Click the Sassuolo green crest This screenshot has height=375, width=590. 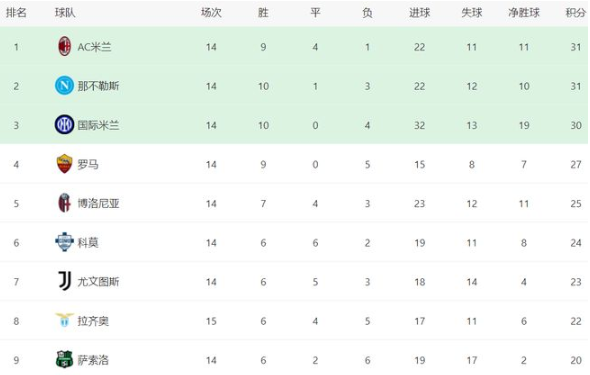[x=64, y=360]
